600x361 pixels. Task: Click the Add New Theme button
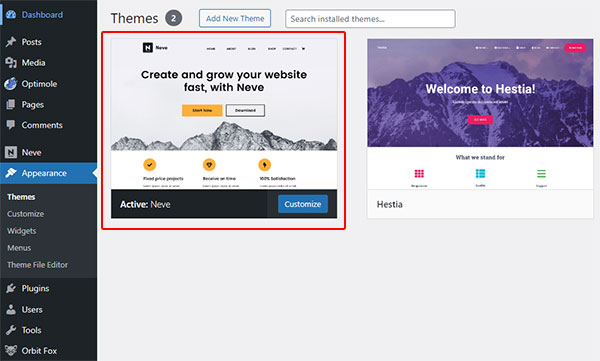click(235, 18)
